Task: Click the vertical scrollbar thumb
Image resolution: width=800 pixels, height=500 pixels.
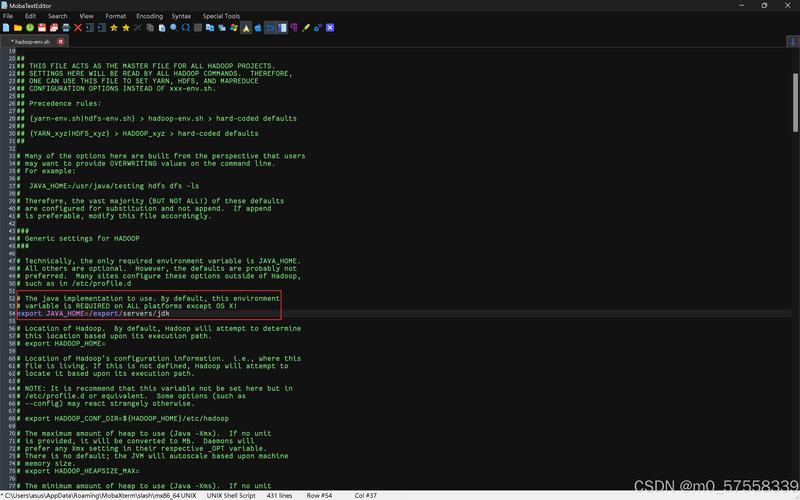Action: point(795,102)
